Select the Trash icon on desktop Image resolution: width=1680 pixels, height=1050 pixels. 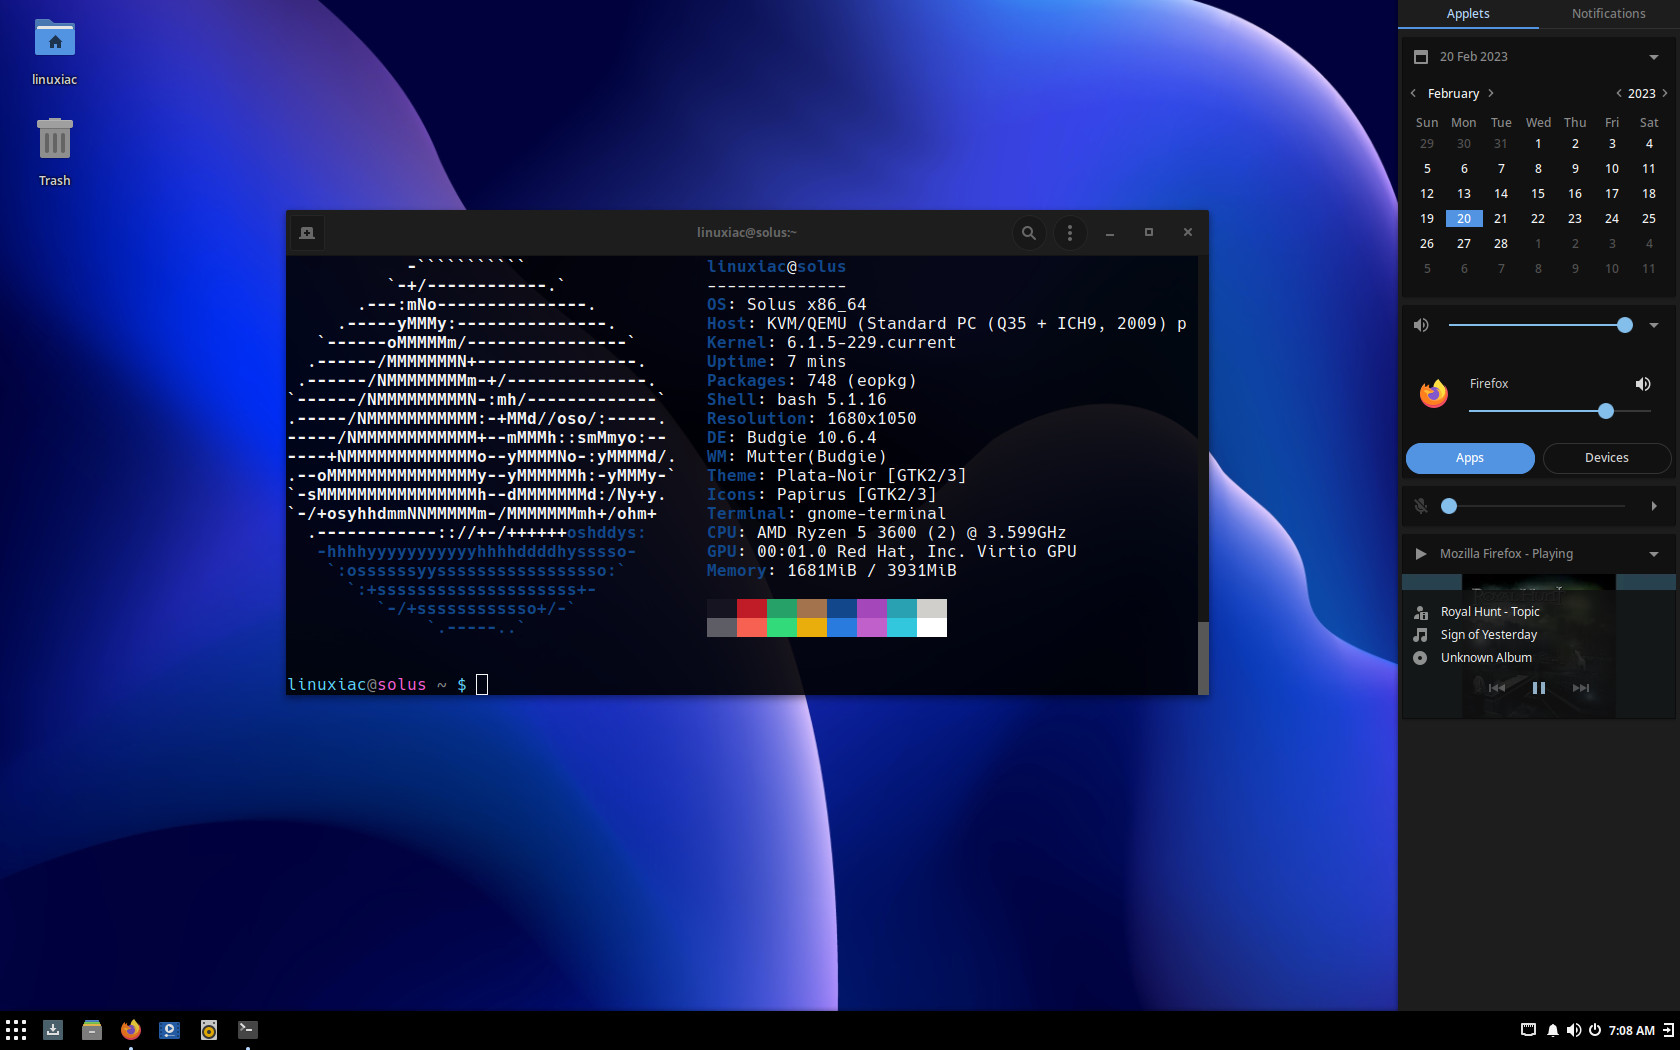point(55,152)
